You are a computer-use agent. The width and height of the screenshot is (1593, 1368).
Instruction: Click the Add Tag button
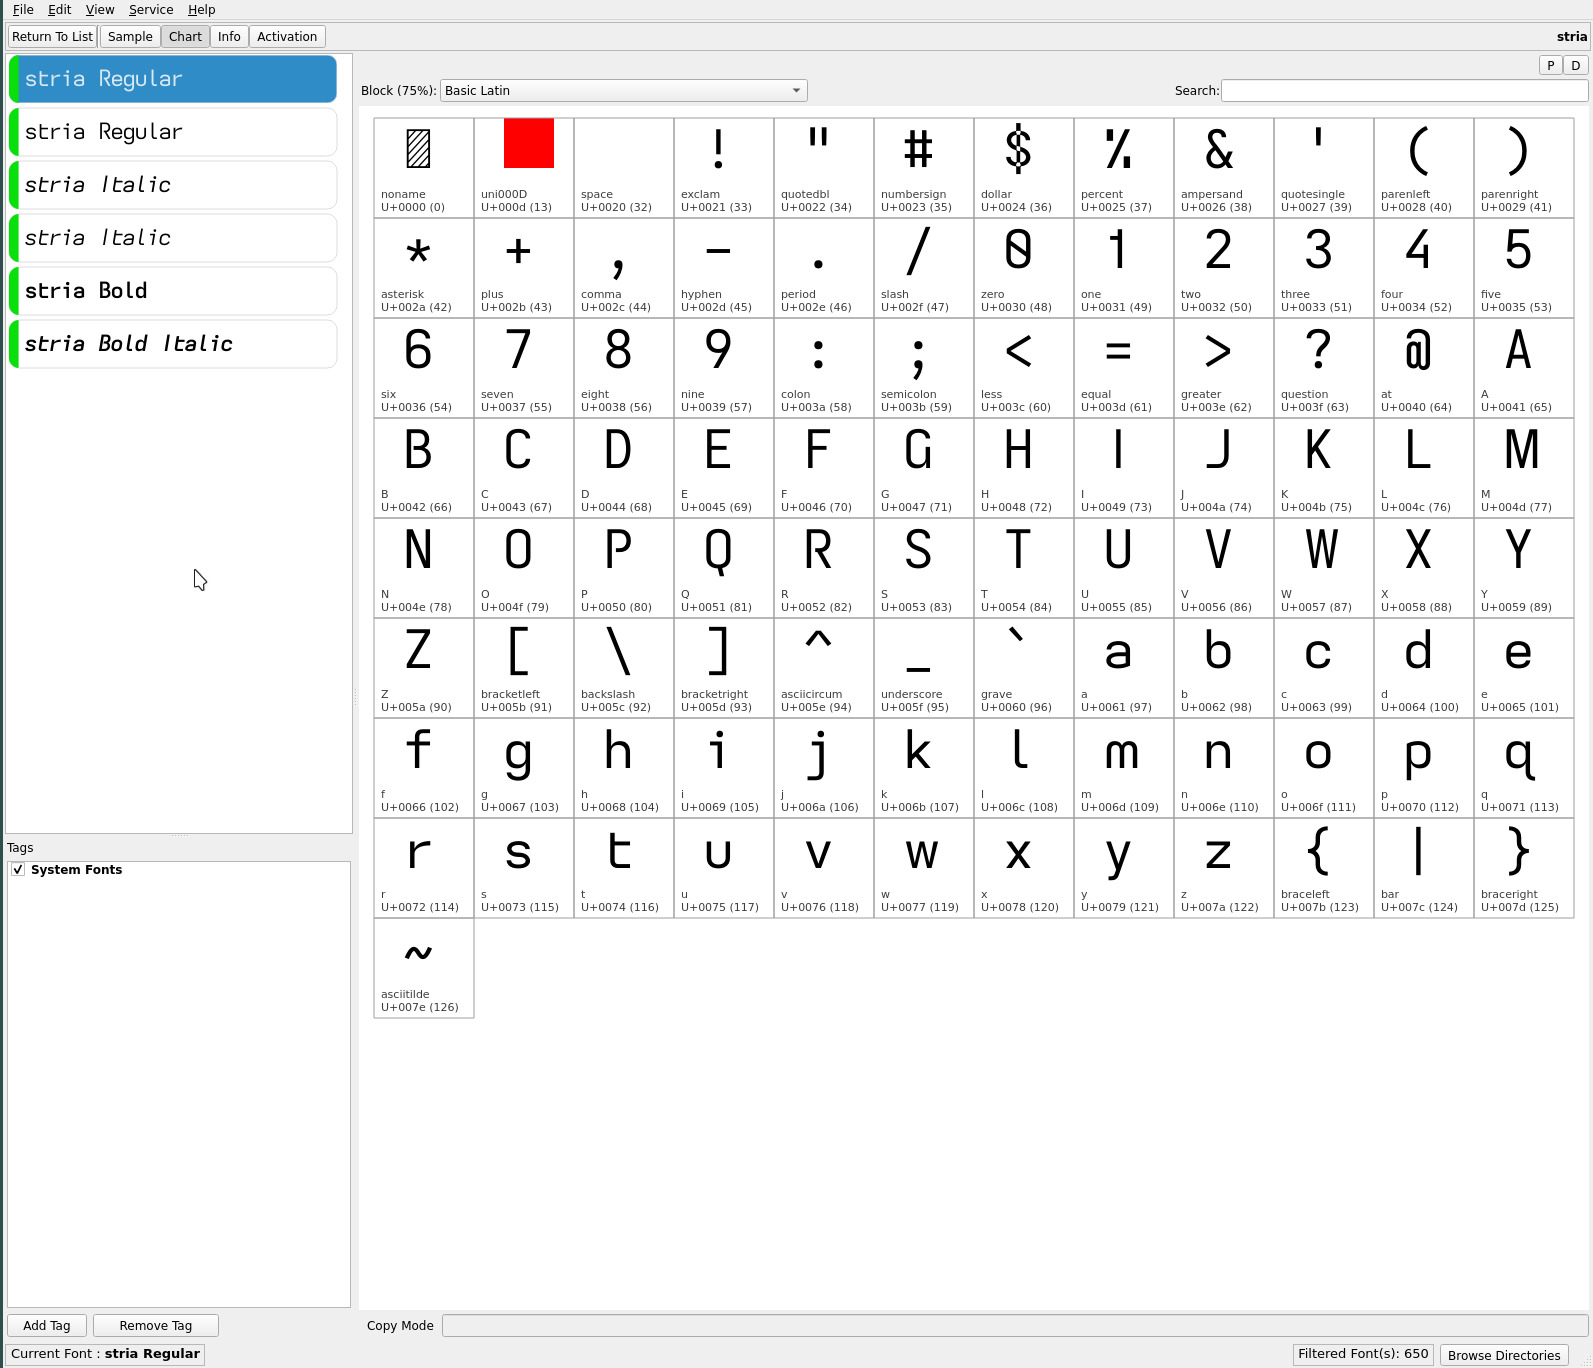(47, 1325)
